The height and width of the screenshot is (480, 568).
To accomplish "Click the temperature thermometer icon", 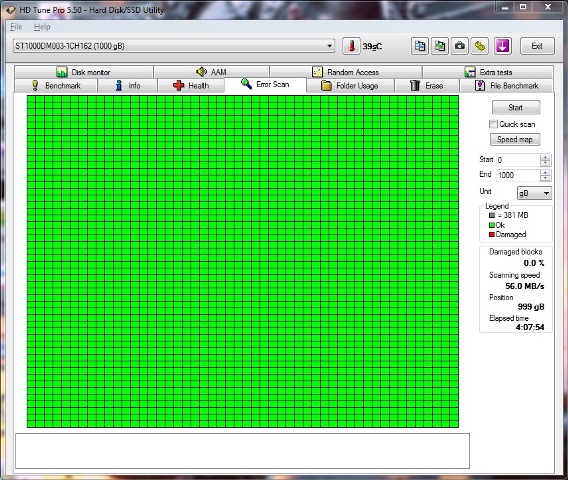I will tap(351, 46).
